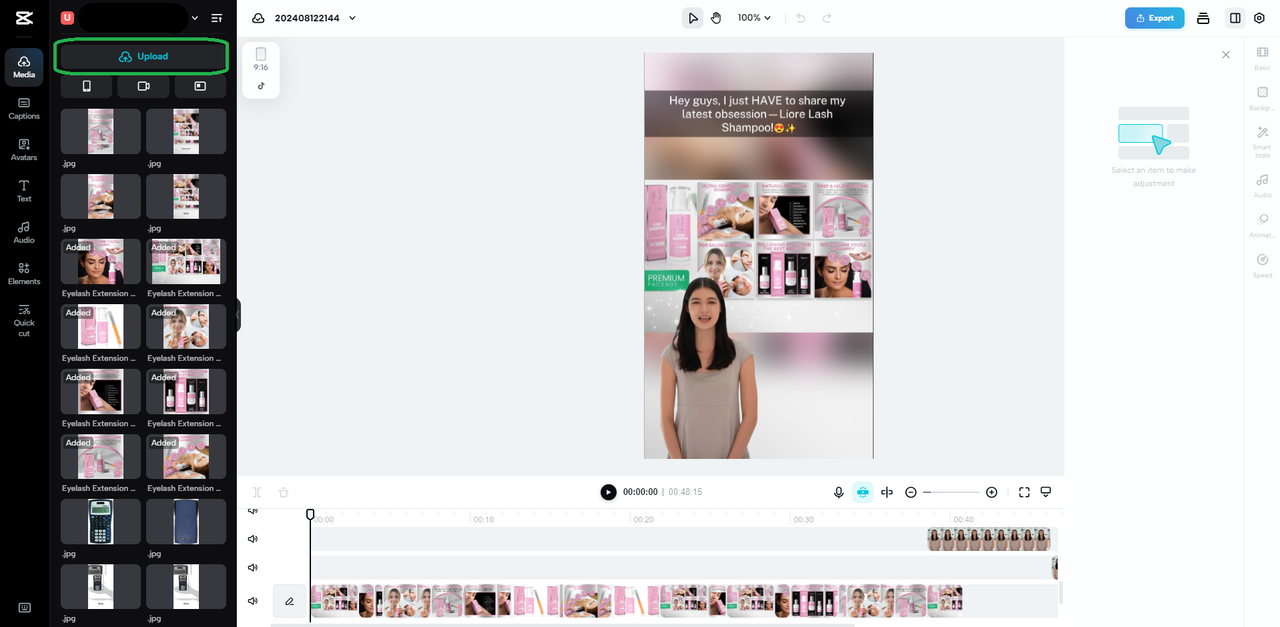Viewport: 1280px width, 627px height.
Task: Choose screen recording icon
Action: point(200,86)
